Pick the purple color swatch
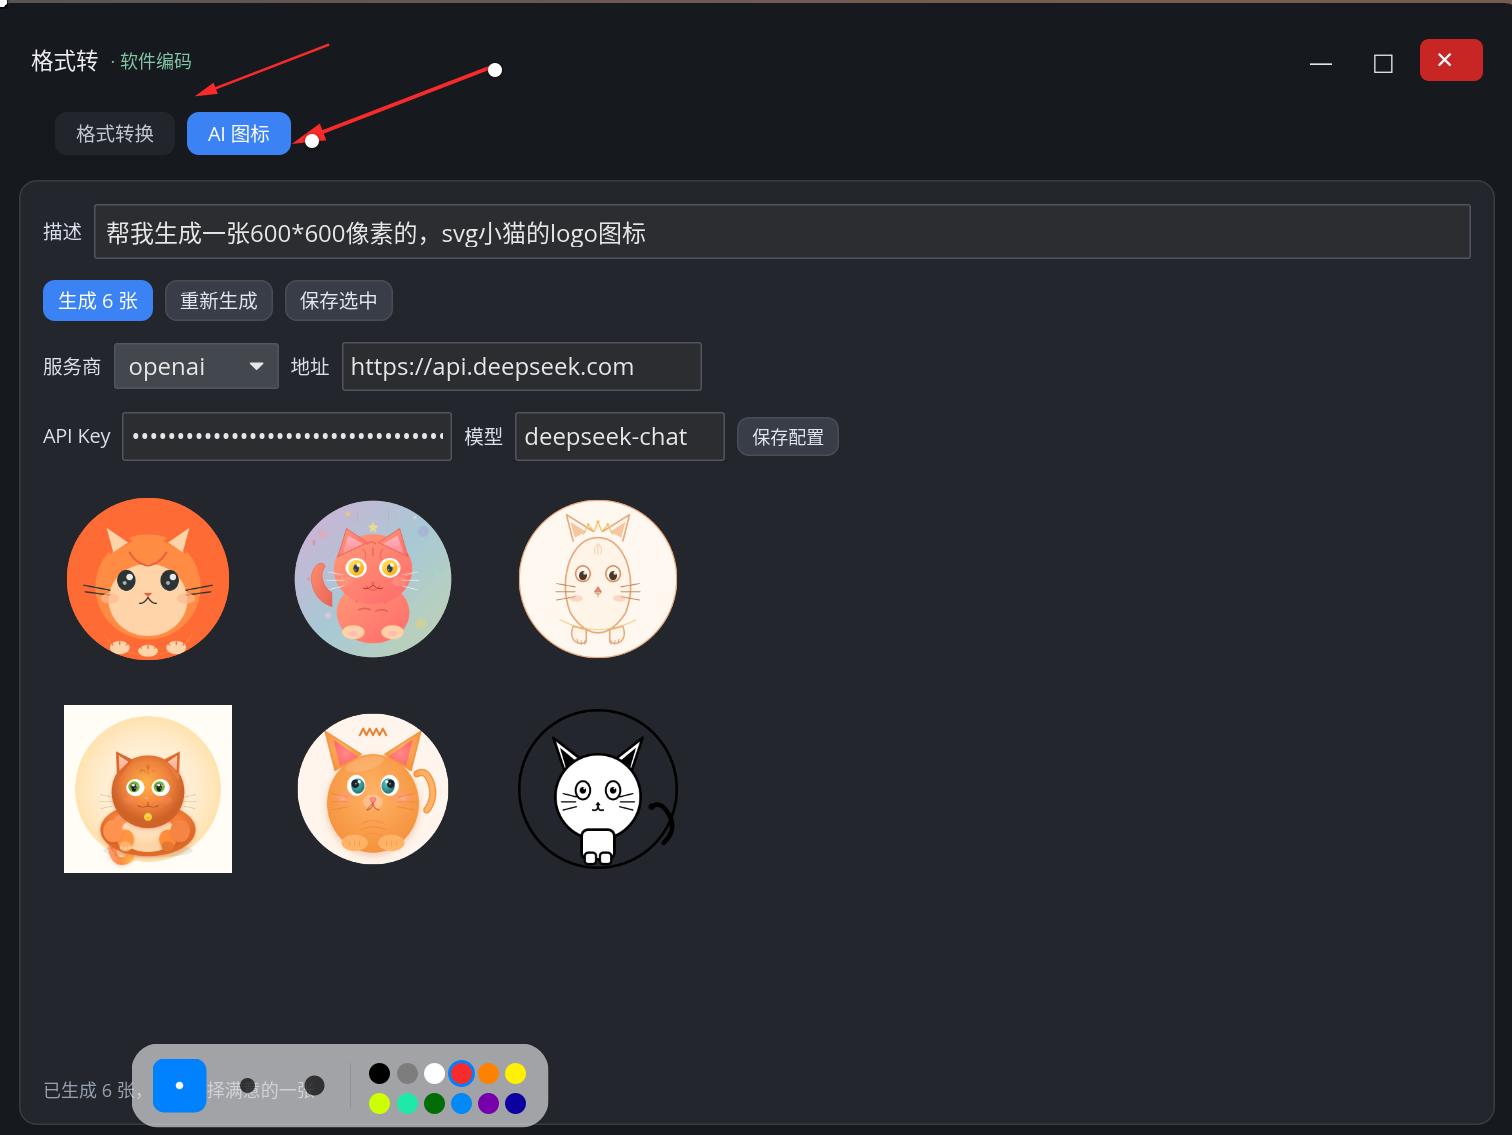1512x1135 pixels. 488,1103
